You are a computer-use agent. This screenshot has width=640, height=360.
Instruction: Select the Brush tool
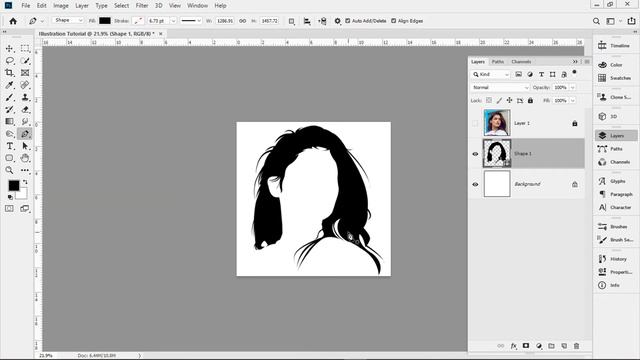pos(9,97)
